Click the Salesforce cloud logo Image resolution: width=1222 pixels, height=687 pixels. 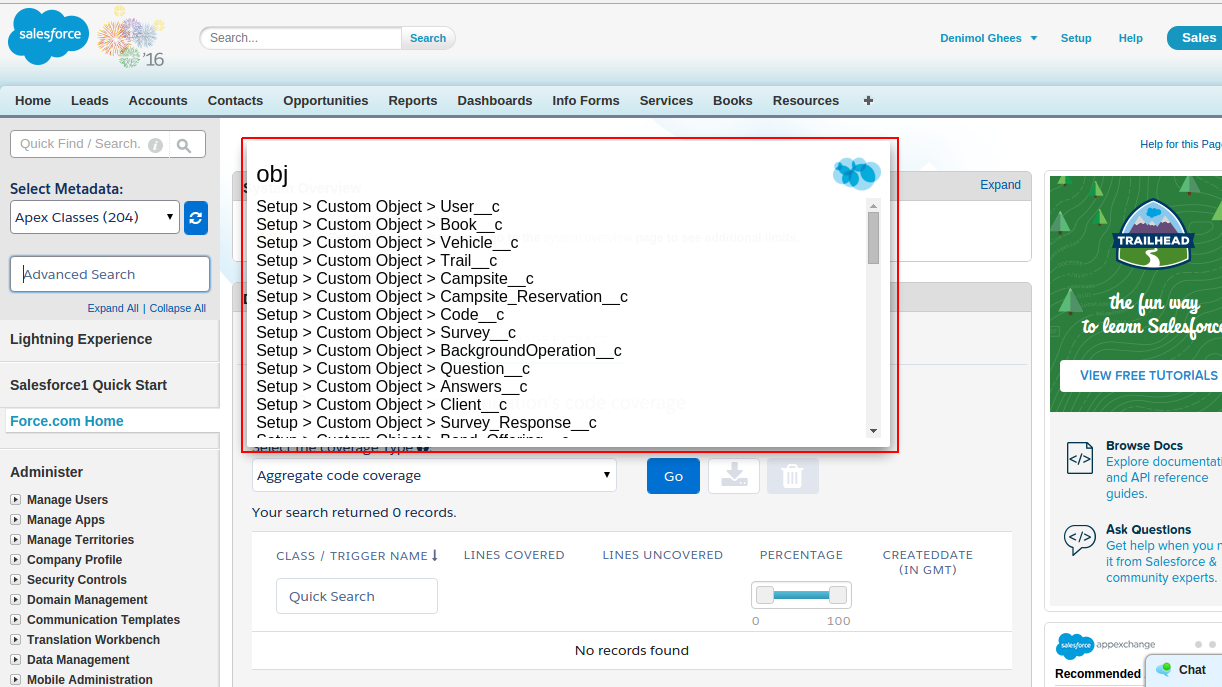point(49,37)
